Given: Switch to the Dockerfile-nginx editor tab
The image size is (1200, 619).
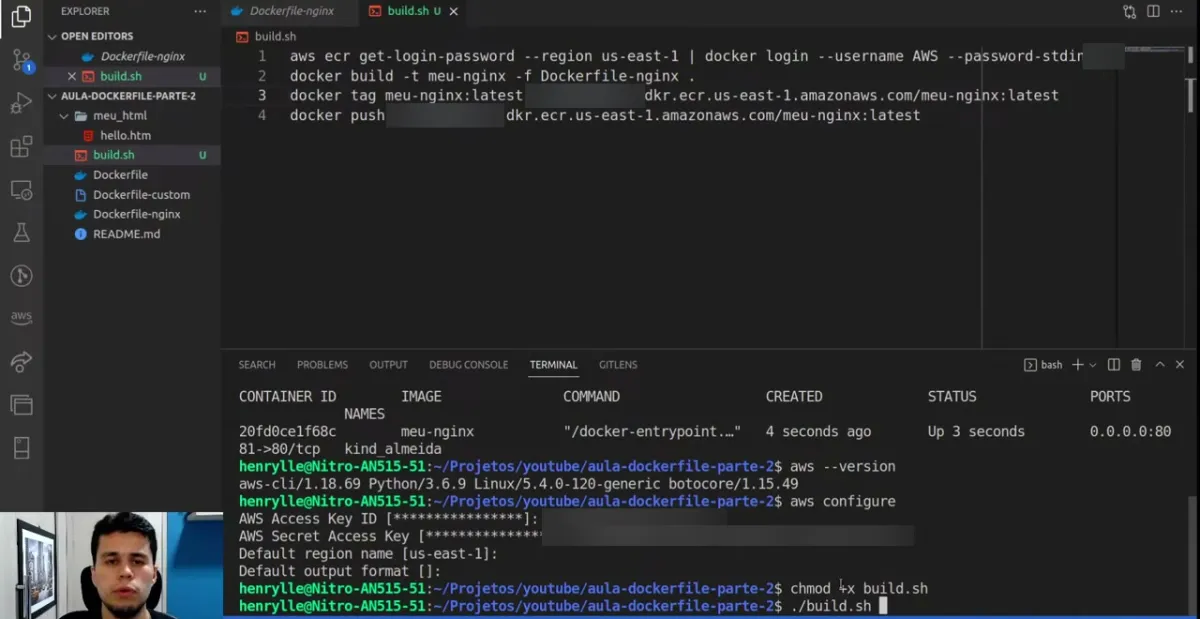Looking at the screenshot, I should pos(290,11).
